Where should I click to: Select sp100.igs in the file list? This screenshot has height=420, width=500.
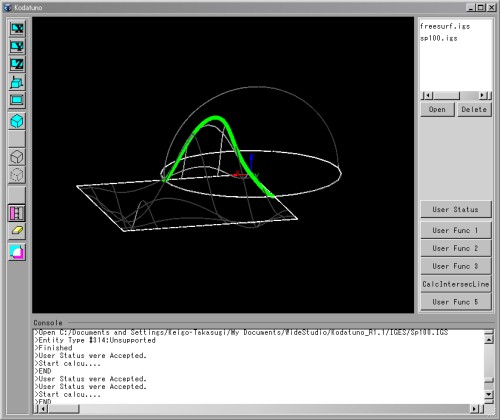point(439,38)
